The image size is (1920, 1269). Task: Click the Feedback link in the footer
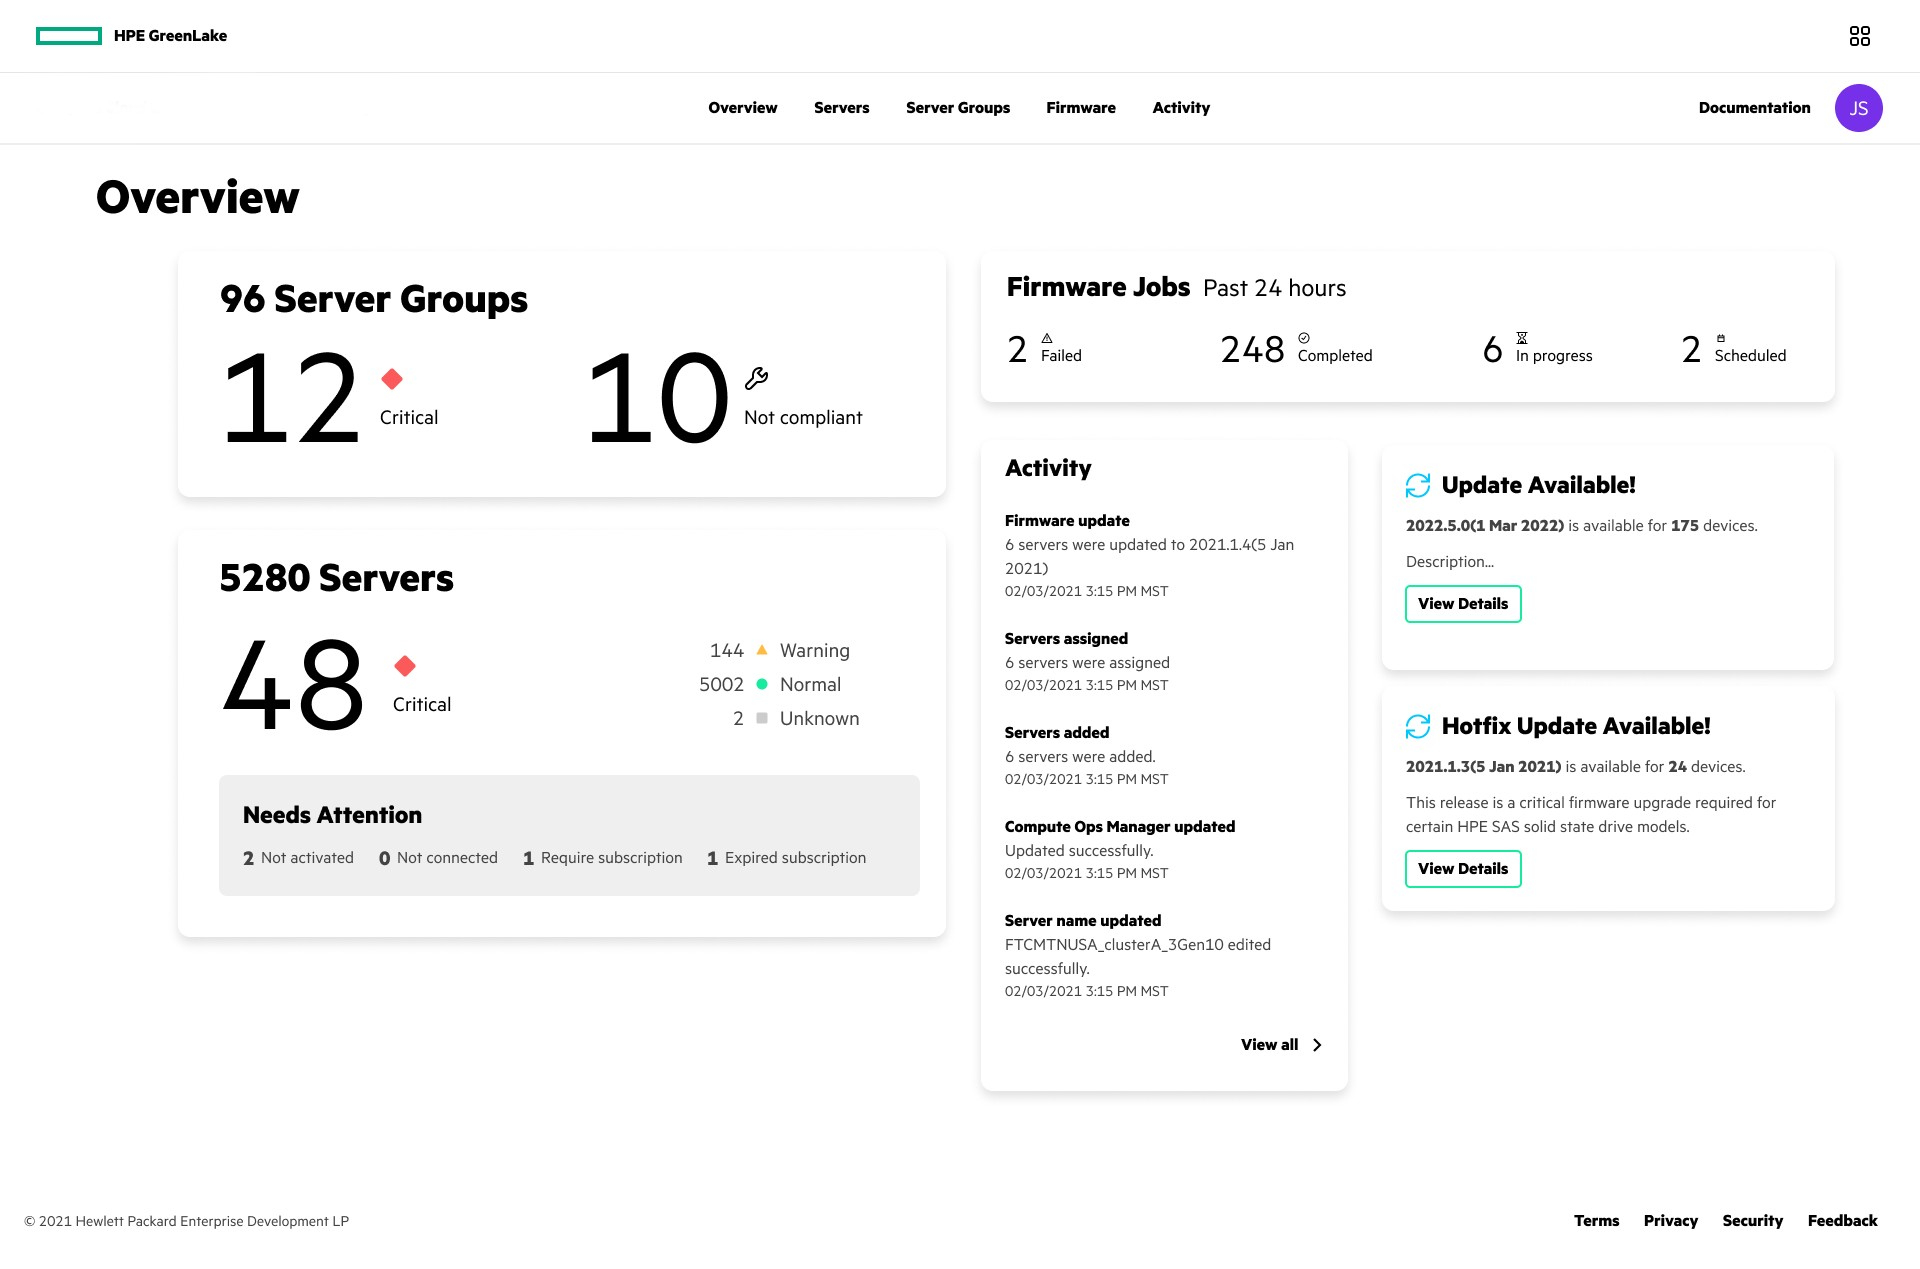coord(1843,1220)
